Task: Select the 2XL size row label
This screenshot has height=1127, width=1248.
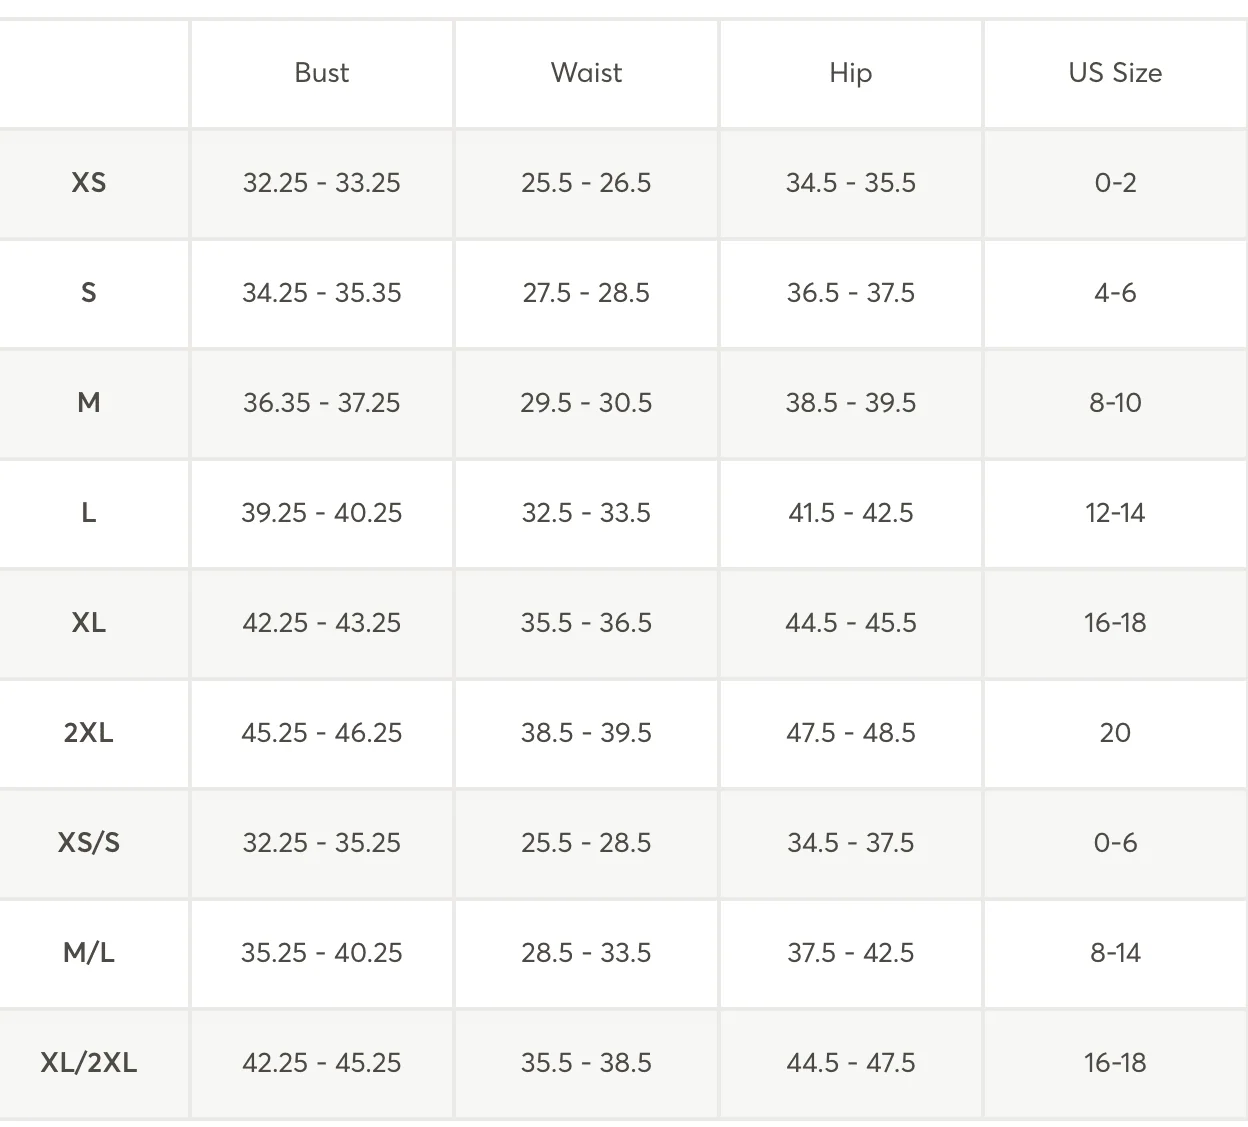Action: [x=89, y=733]
